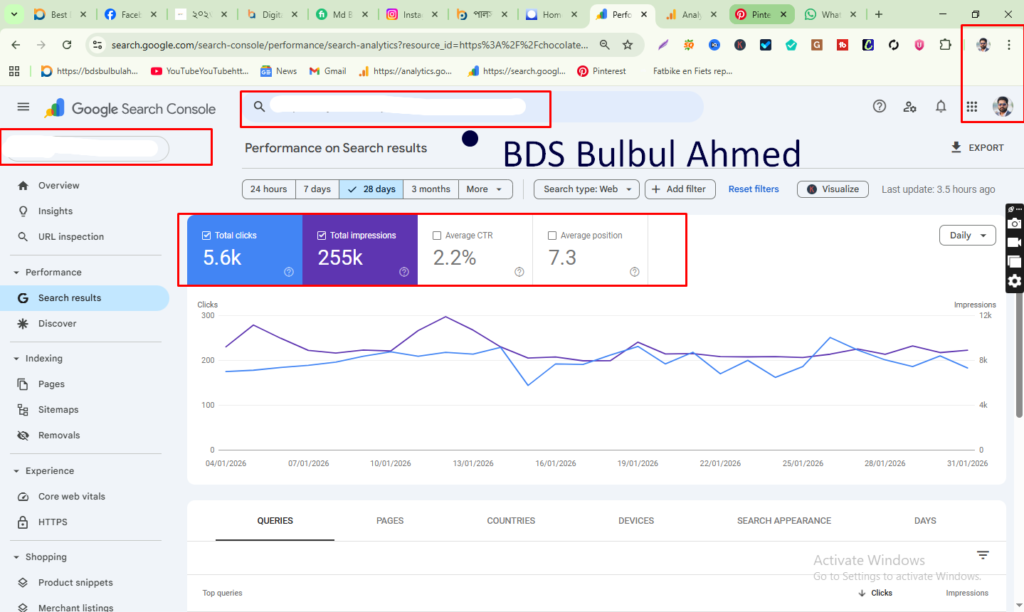Open the Google apps grid
The height and width of the screenshot is (612, 1024).
972,106
